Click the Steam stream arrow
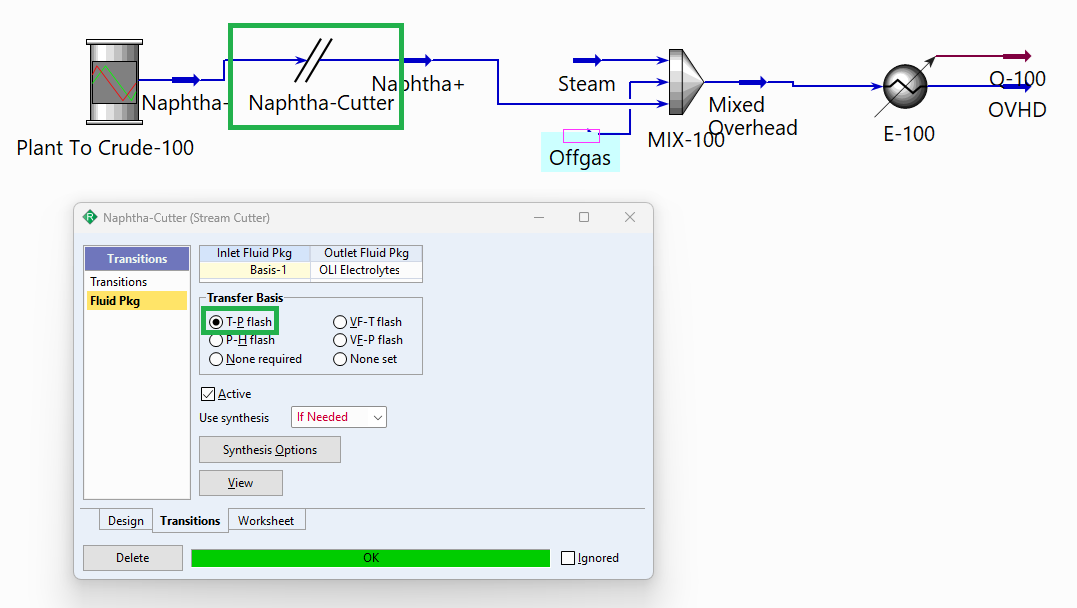The height and width of the screenshot is (608, 1077). coord(587,60)
